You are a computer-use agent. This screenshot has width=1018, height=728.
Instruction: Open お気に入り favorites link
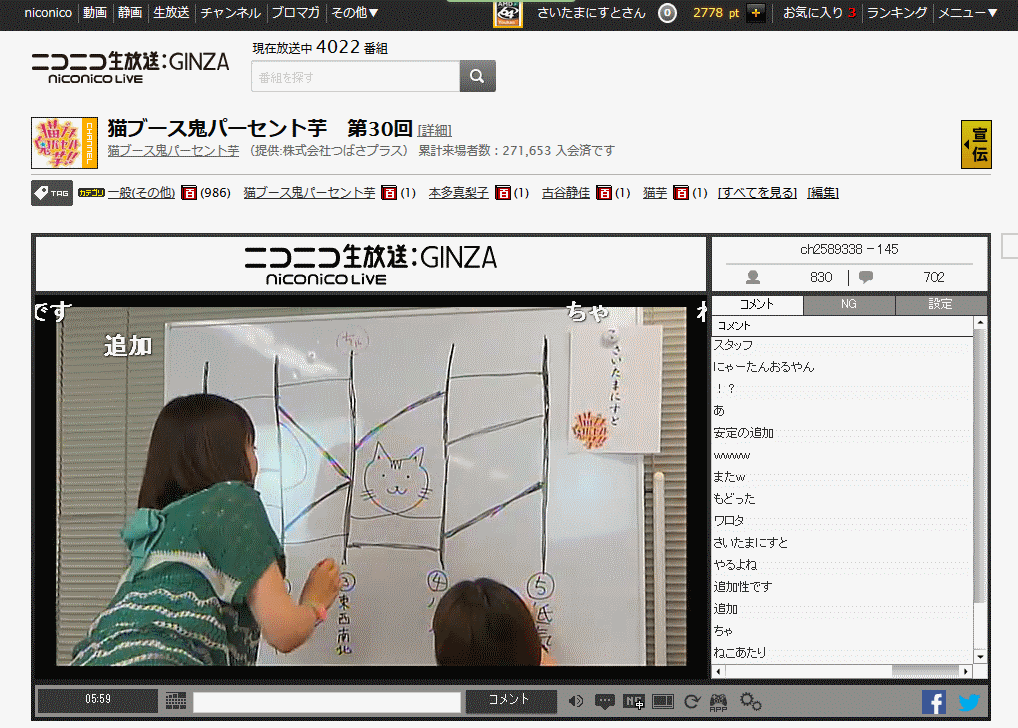tap(819, 13)
